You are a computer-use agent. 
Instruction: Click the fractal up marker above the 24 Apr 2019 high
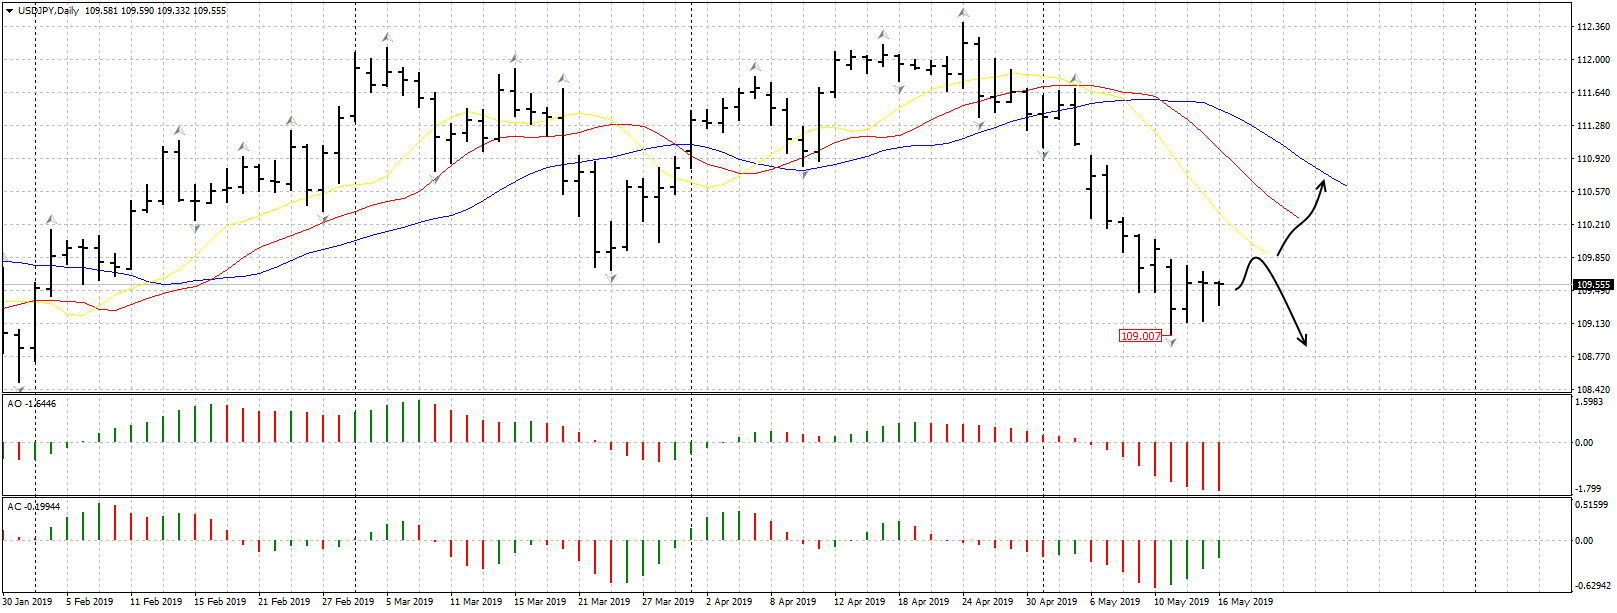(963, 14)
